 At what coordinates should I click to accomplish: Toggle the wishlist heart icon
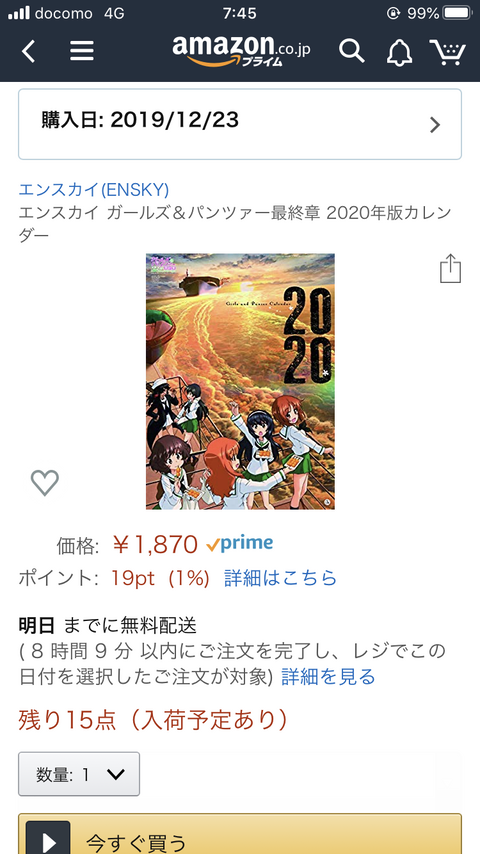coord(45,483)
